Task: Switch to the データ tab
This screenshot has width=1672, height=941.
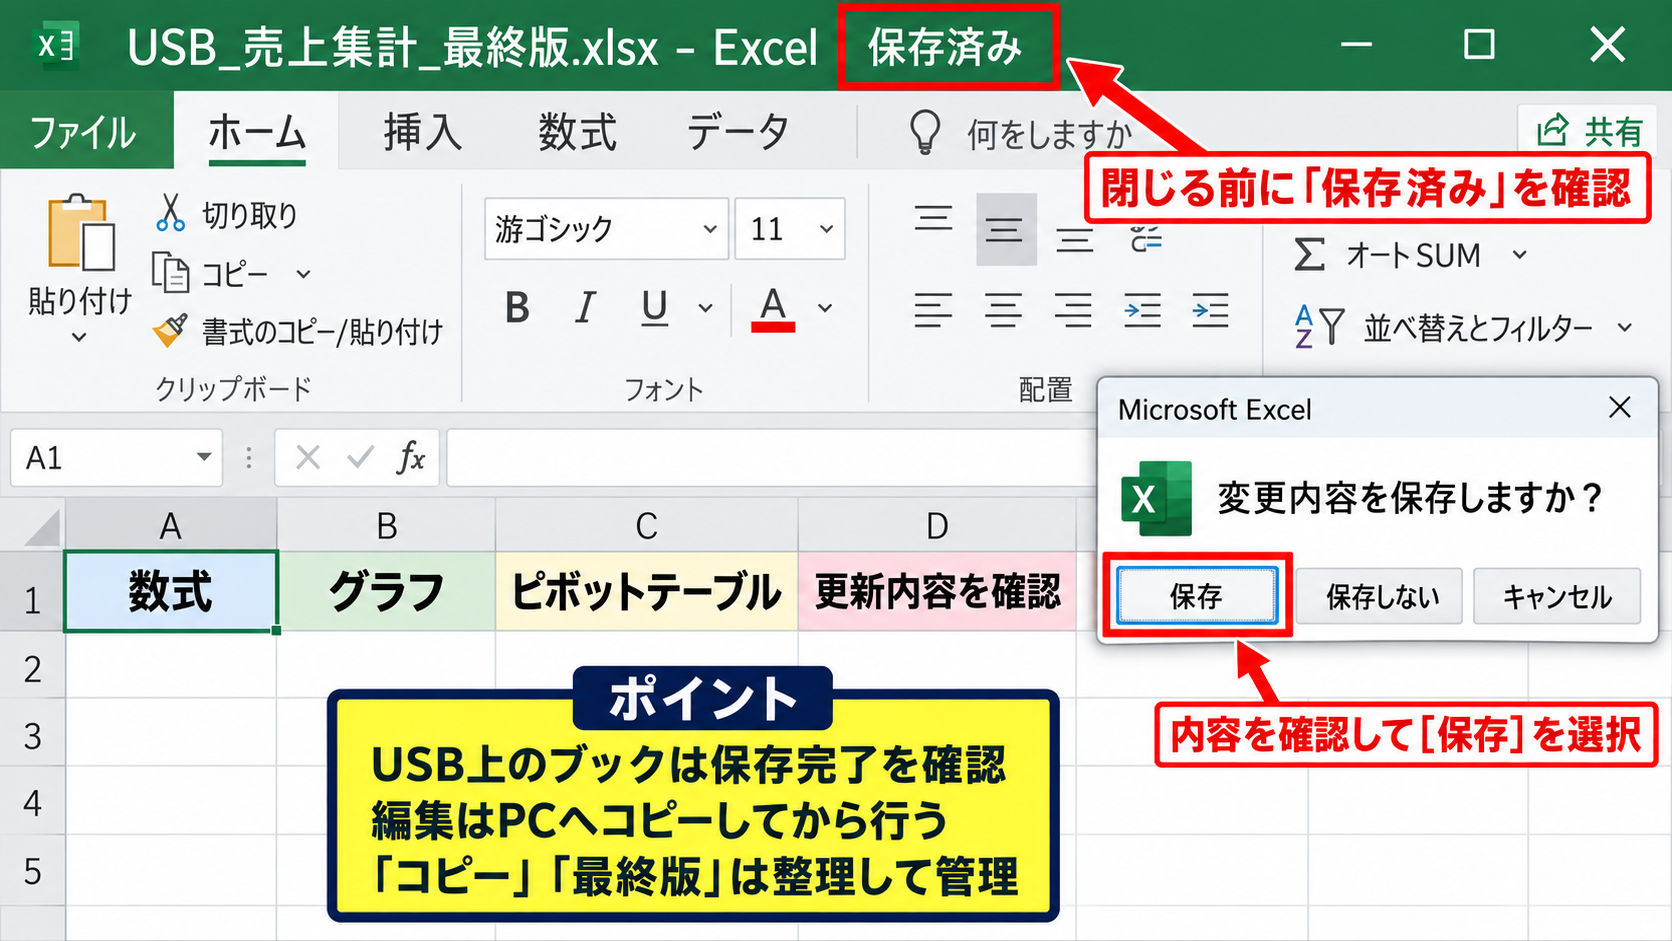Action: pos(738,131)
